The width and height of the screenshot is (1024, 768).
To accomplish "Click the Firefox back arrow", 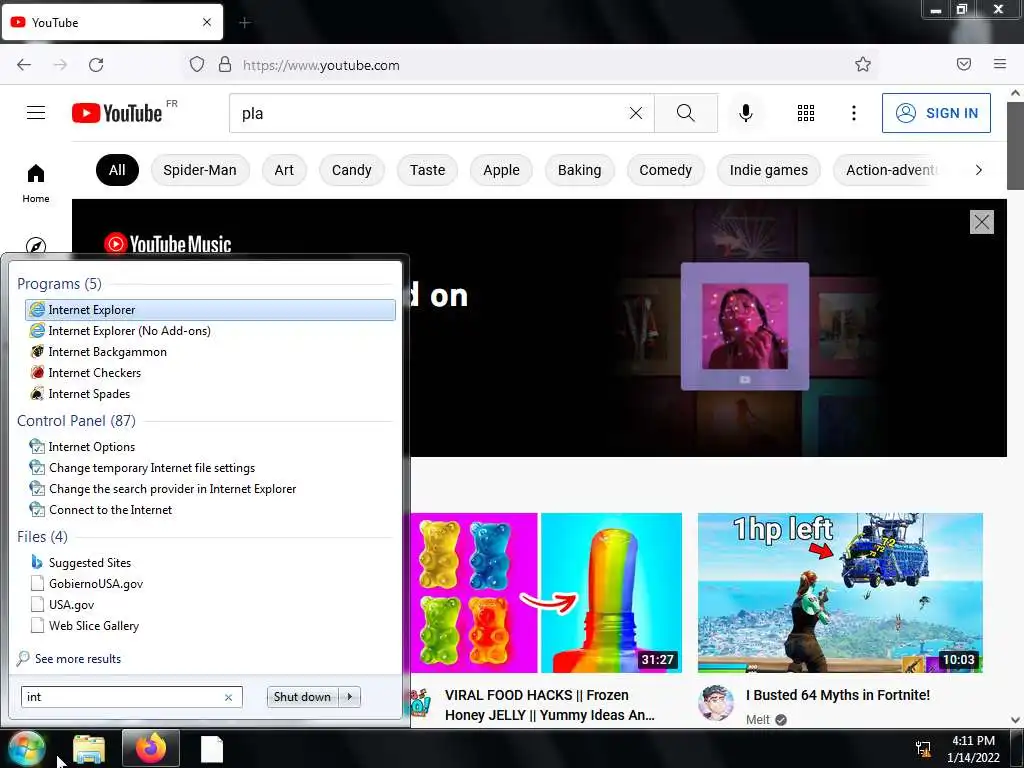I will pyautogui.click(x=24, y=65).
